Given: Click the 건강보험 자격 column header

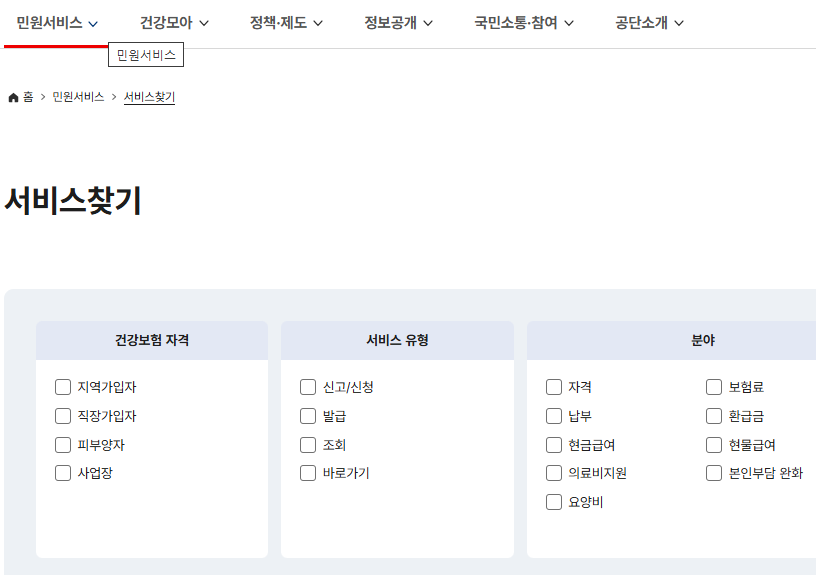Looking at the screenshot, I should 152,340.
